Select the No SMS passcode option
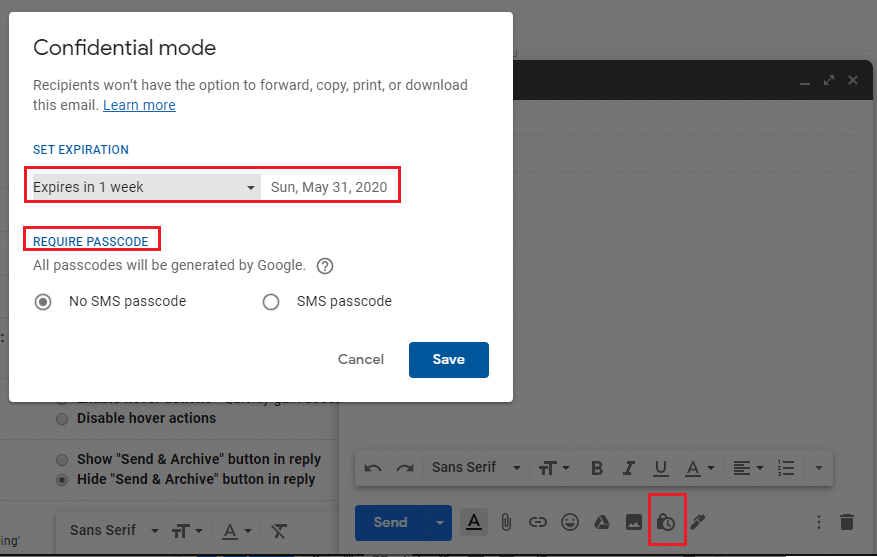877x557 pixels. tap(43, 302)
